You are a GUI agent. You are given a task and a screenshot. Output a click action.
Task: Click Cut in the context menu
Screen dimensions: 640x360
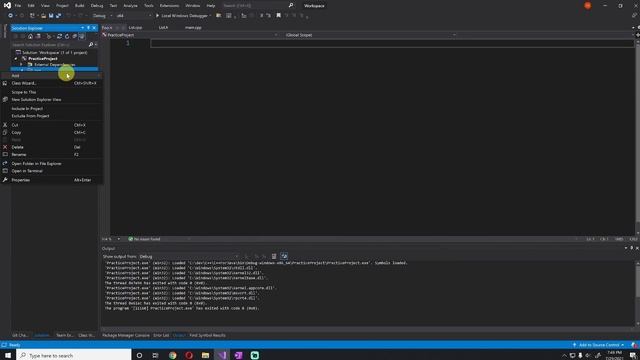[x=51, y=125]
